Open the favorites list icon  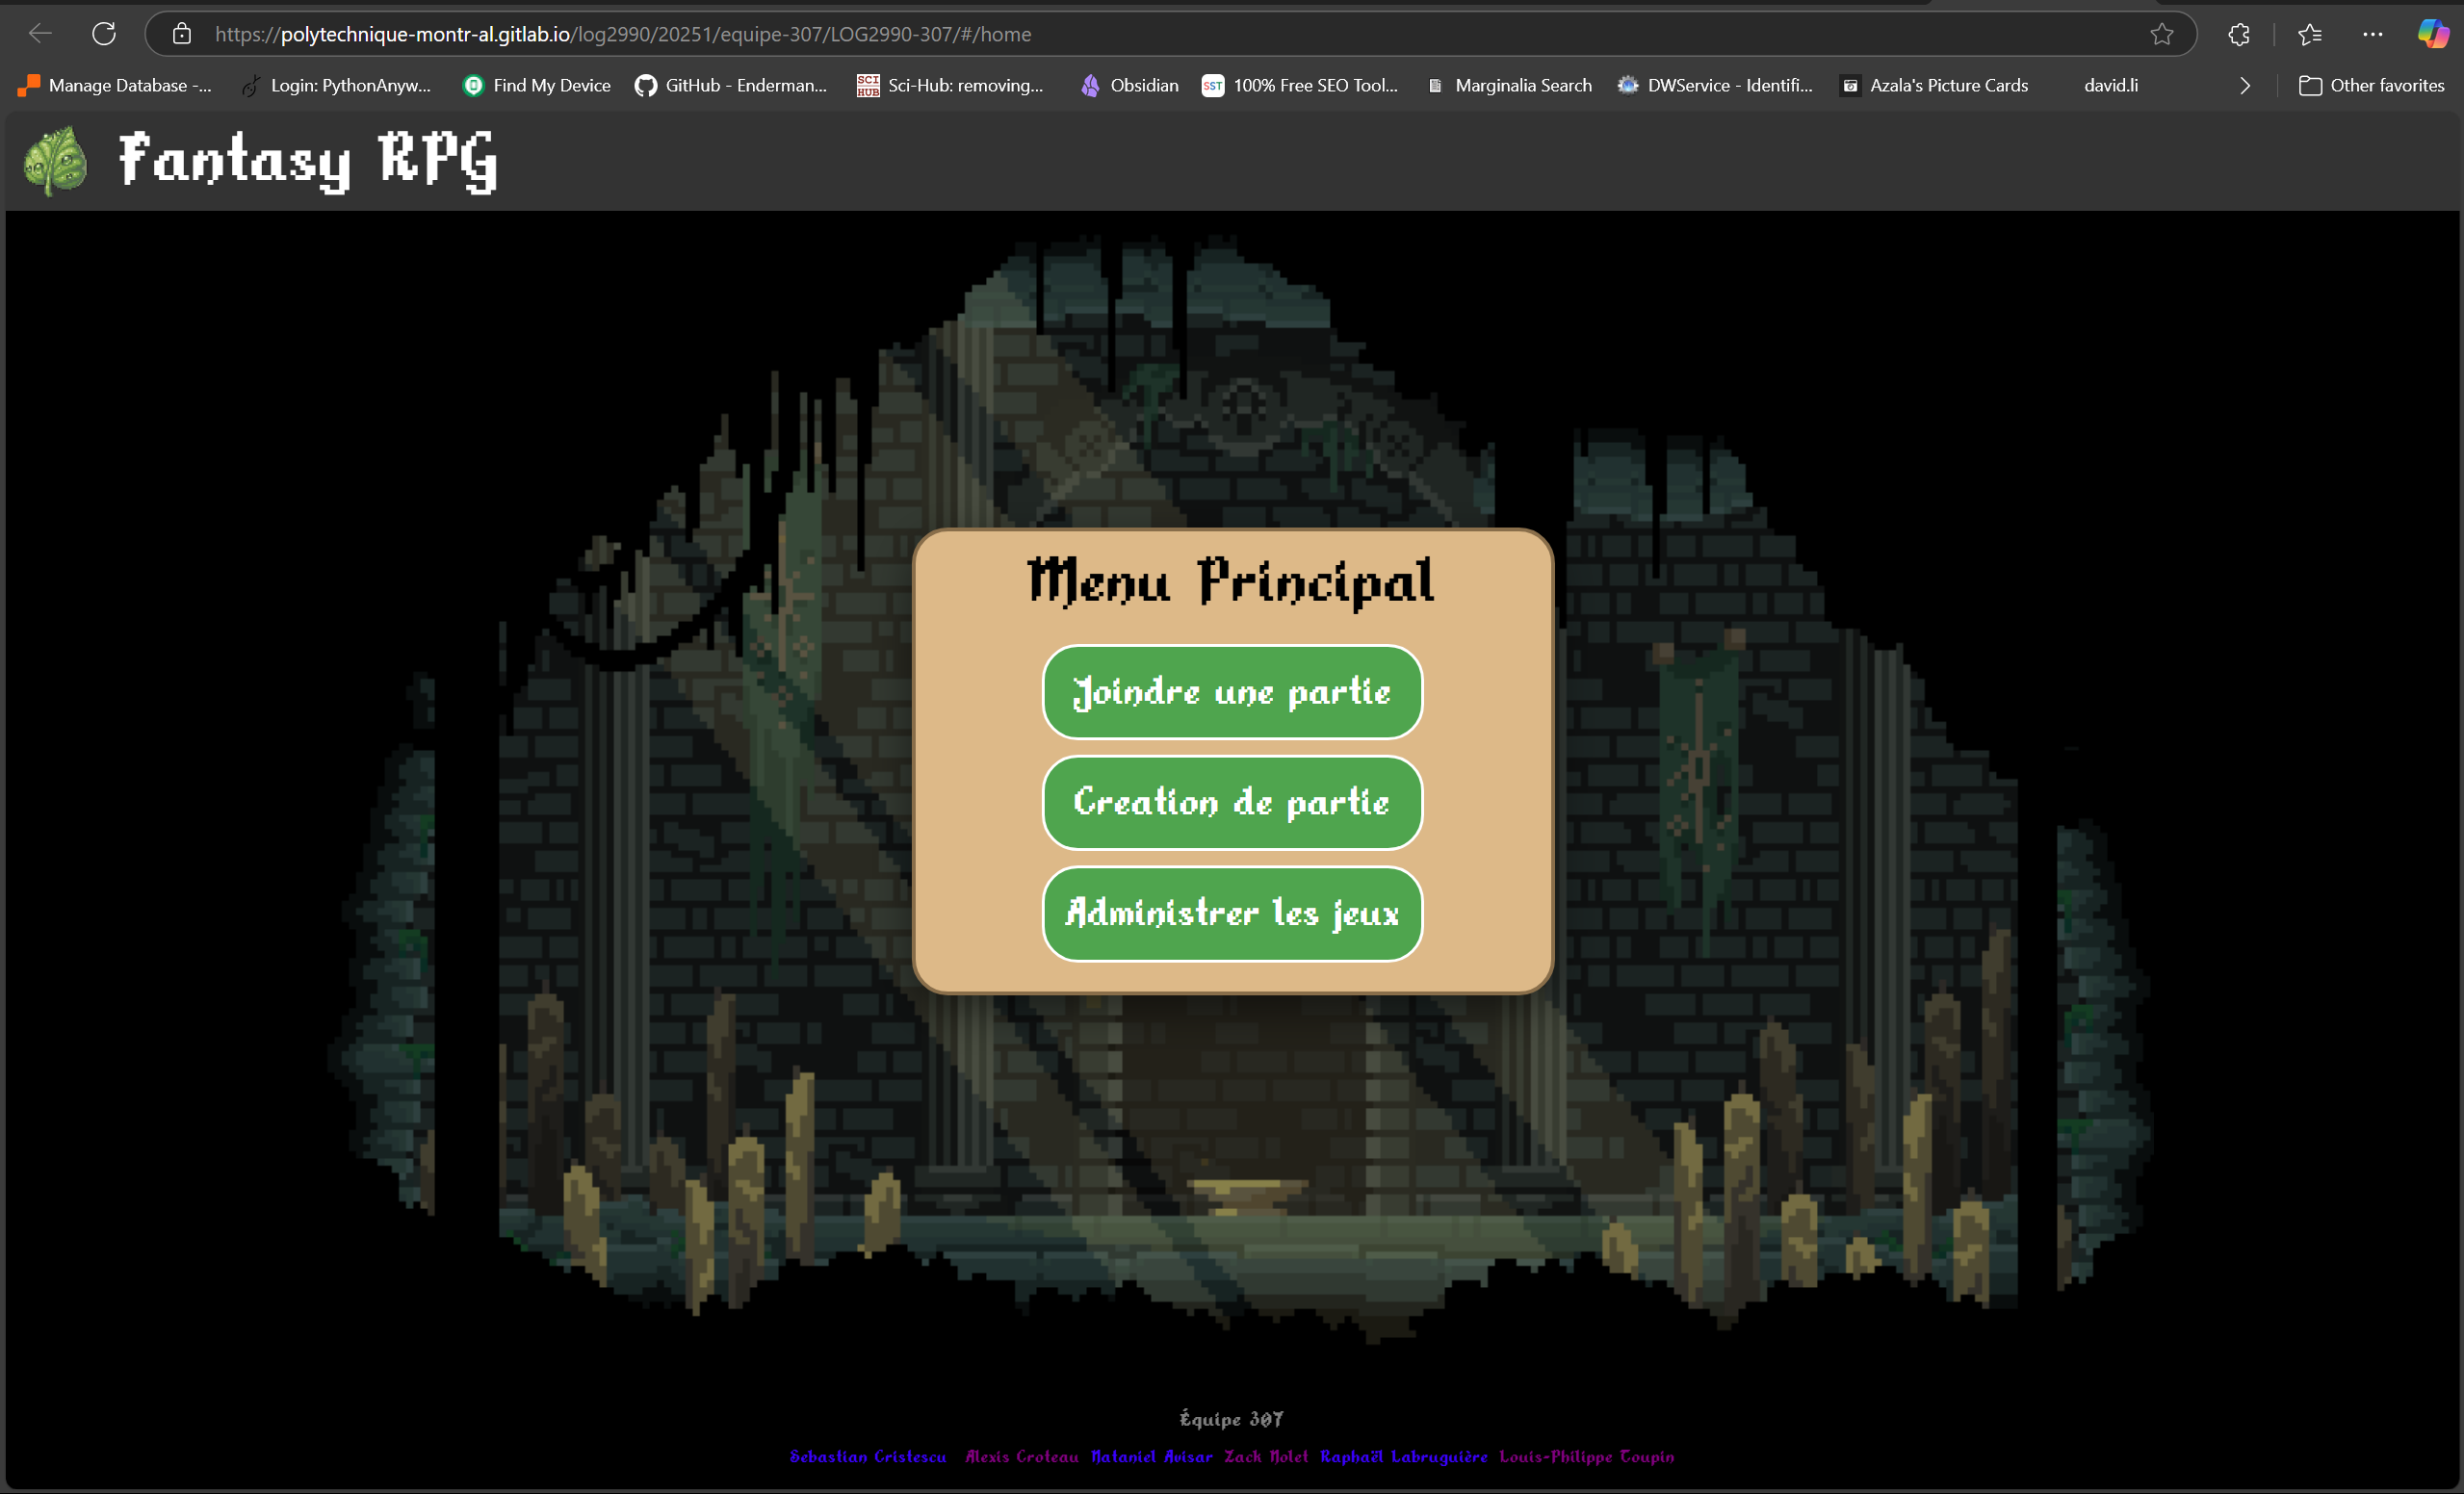tap(2309, 34)
